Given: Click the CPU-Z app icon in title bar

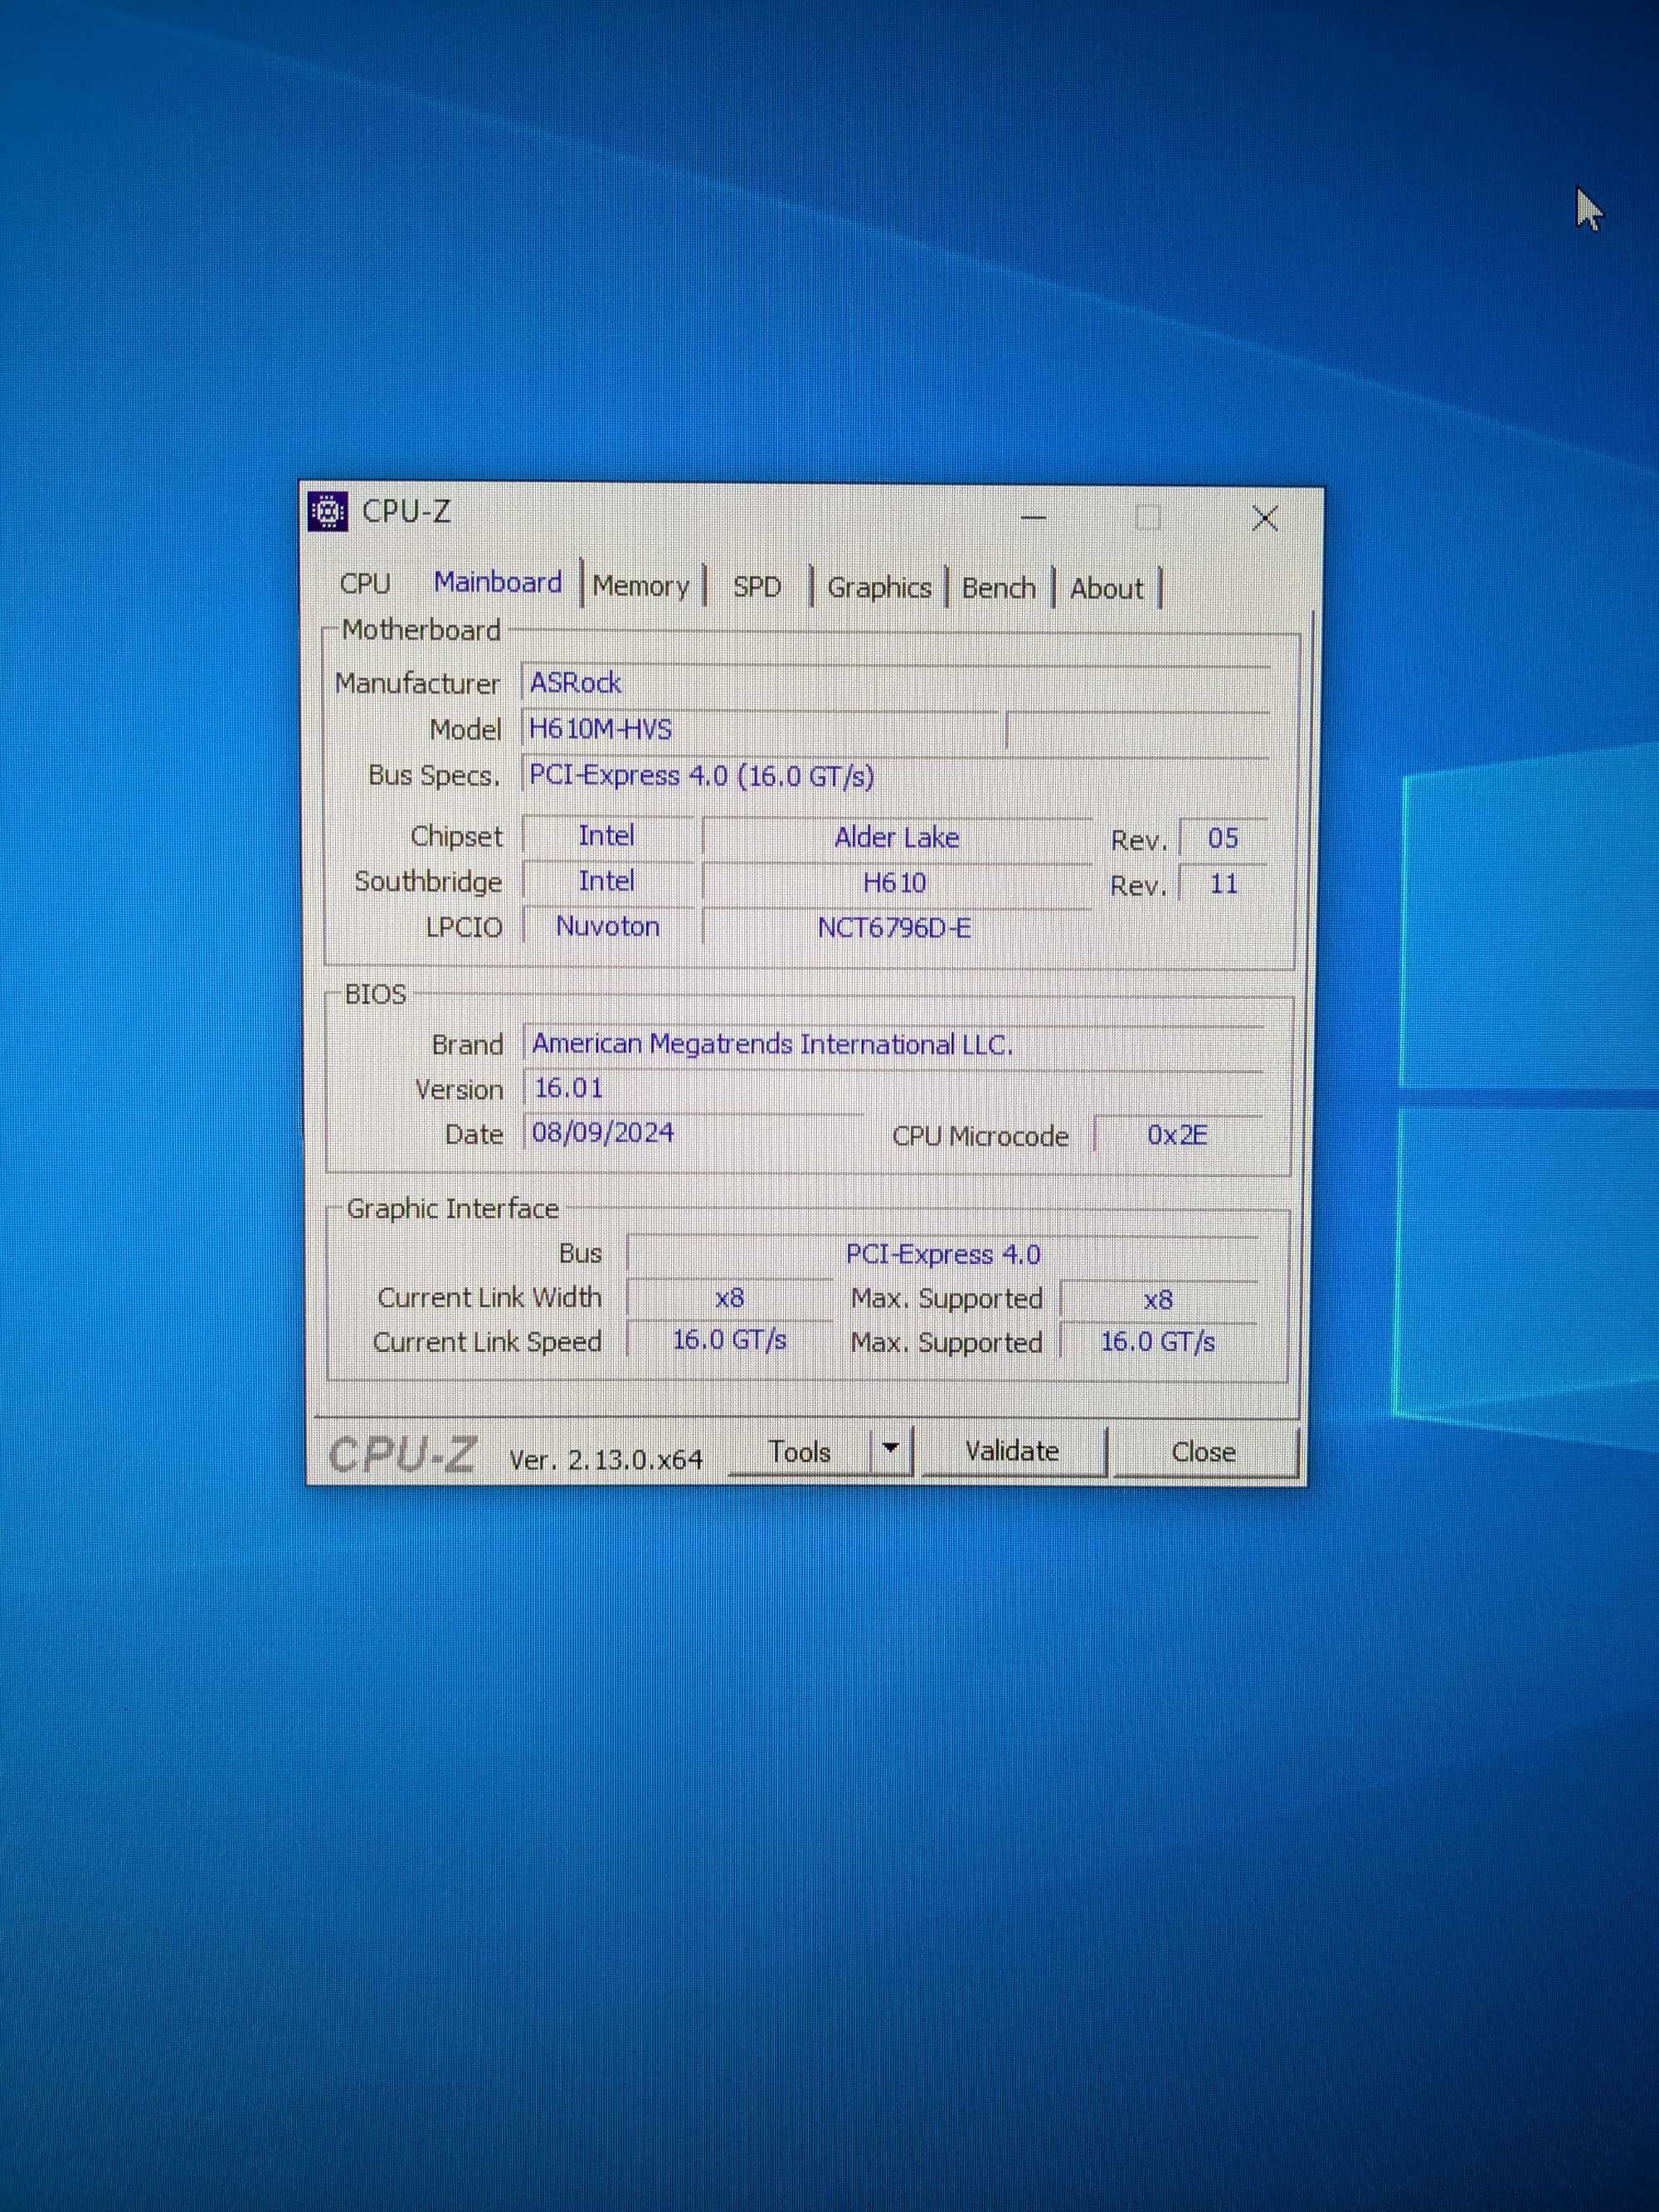Looking at the screenshot, I should click(327, 512).
